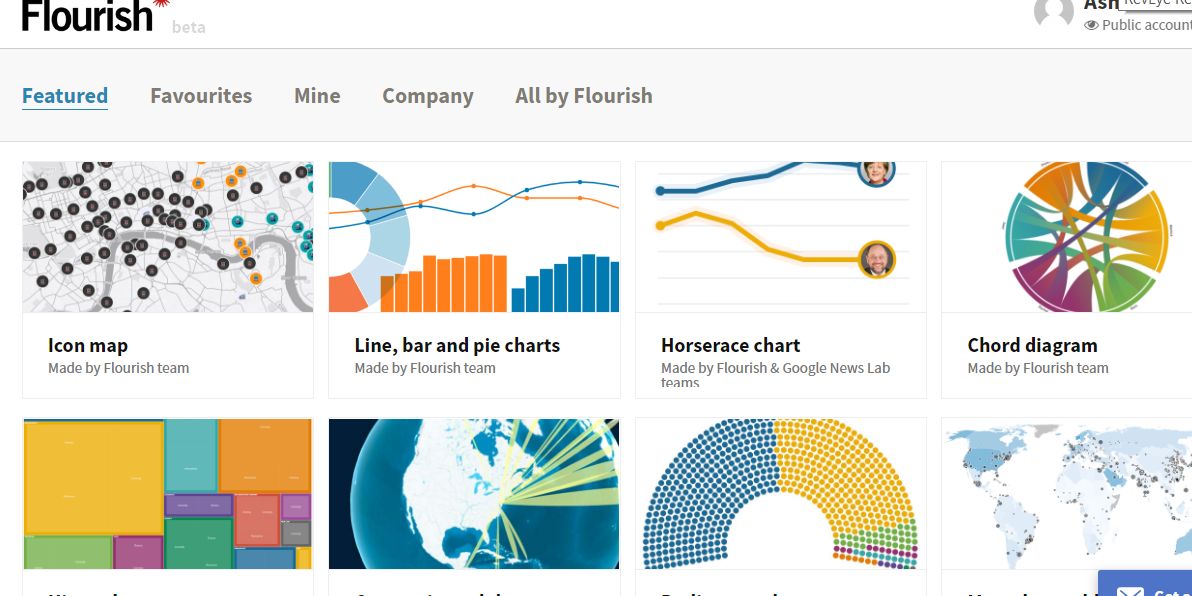Click the eye icon beside Public account

tap(1091, 25)
